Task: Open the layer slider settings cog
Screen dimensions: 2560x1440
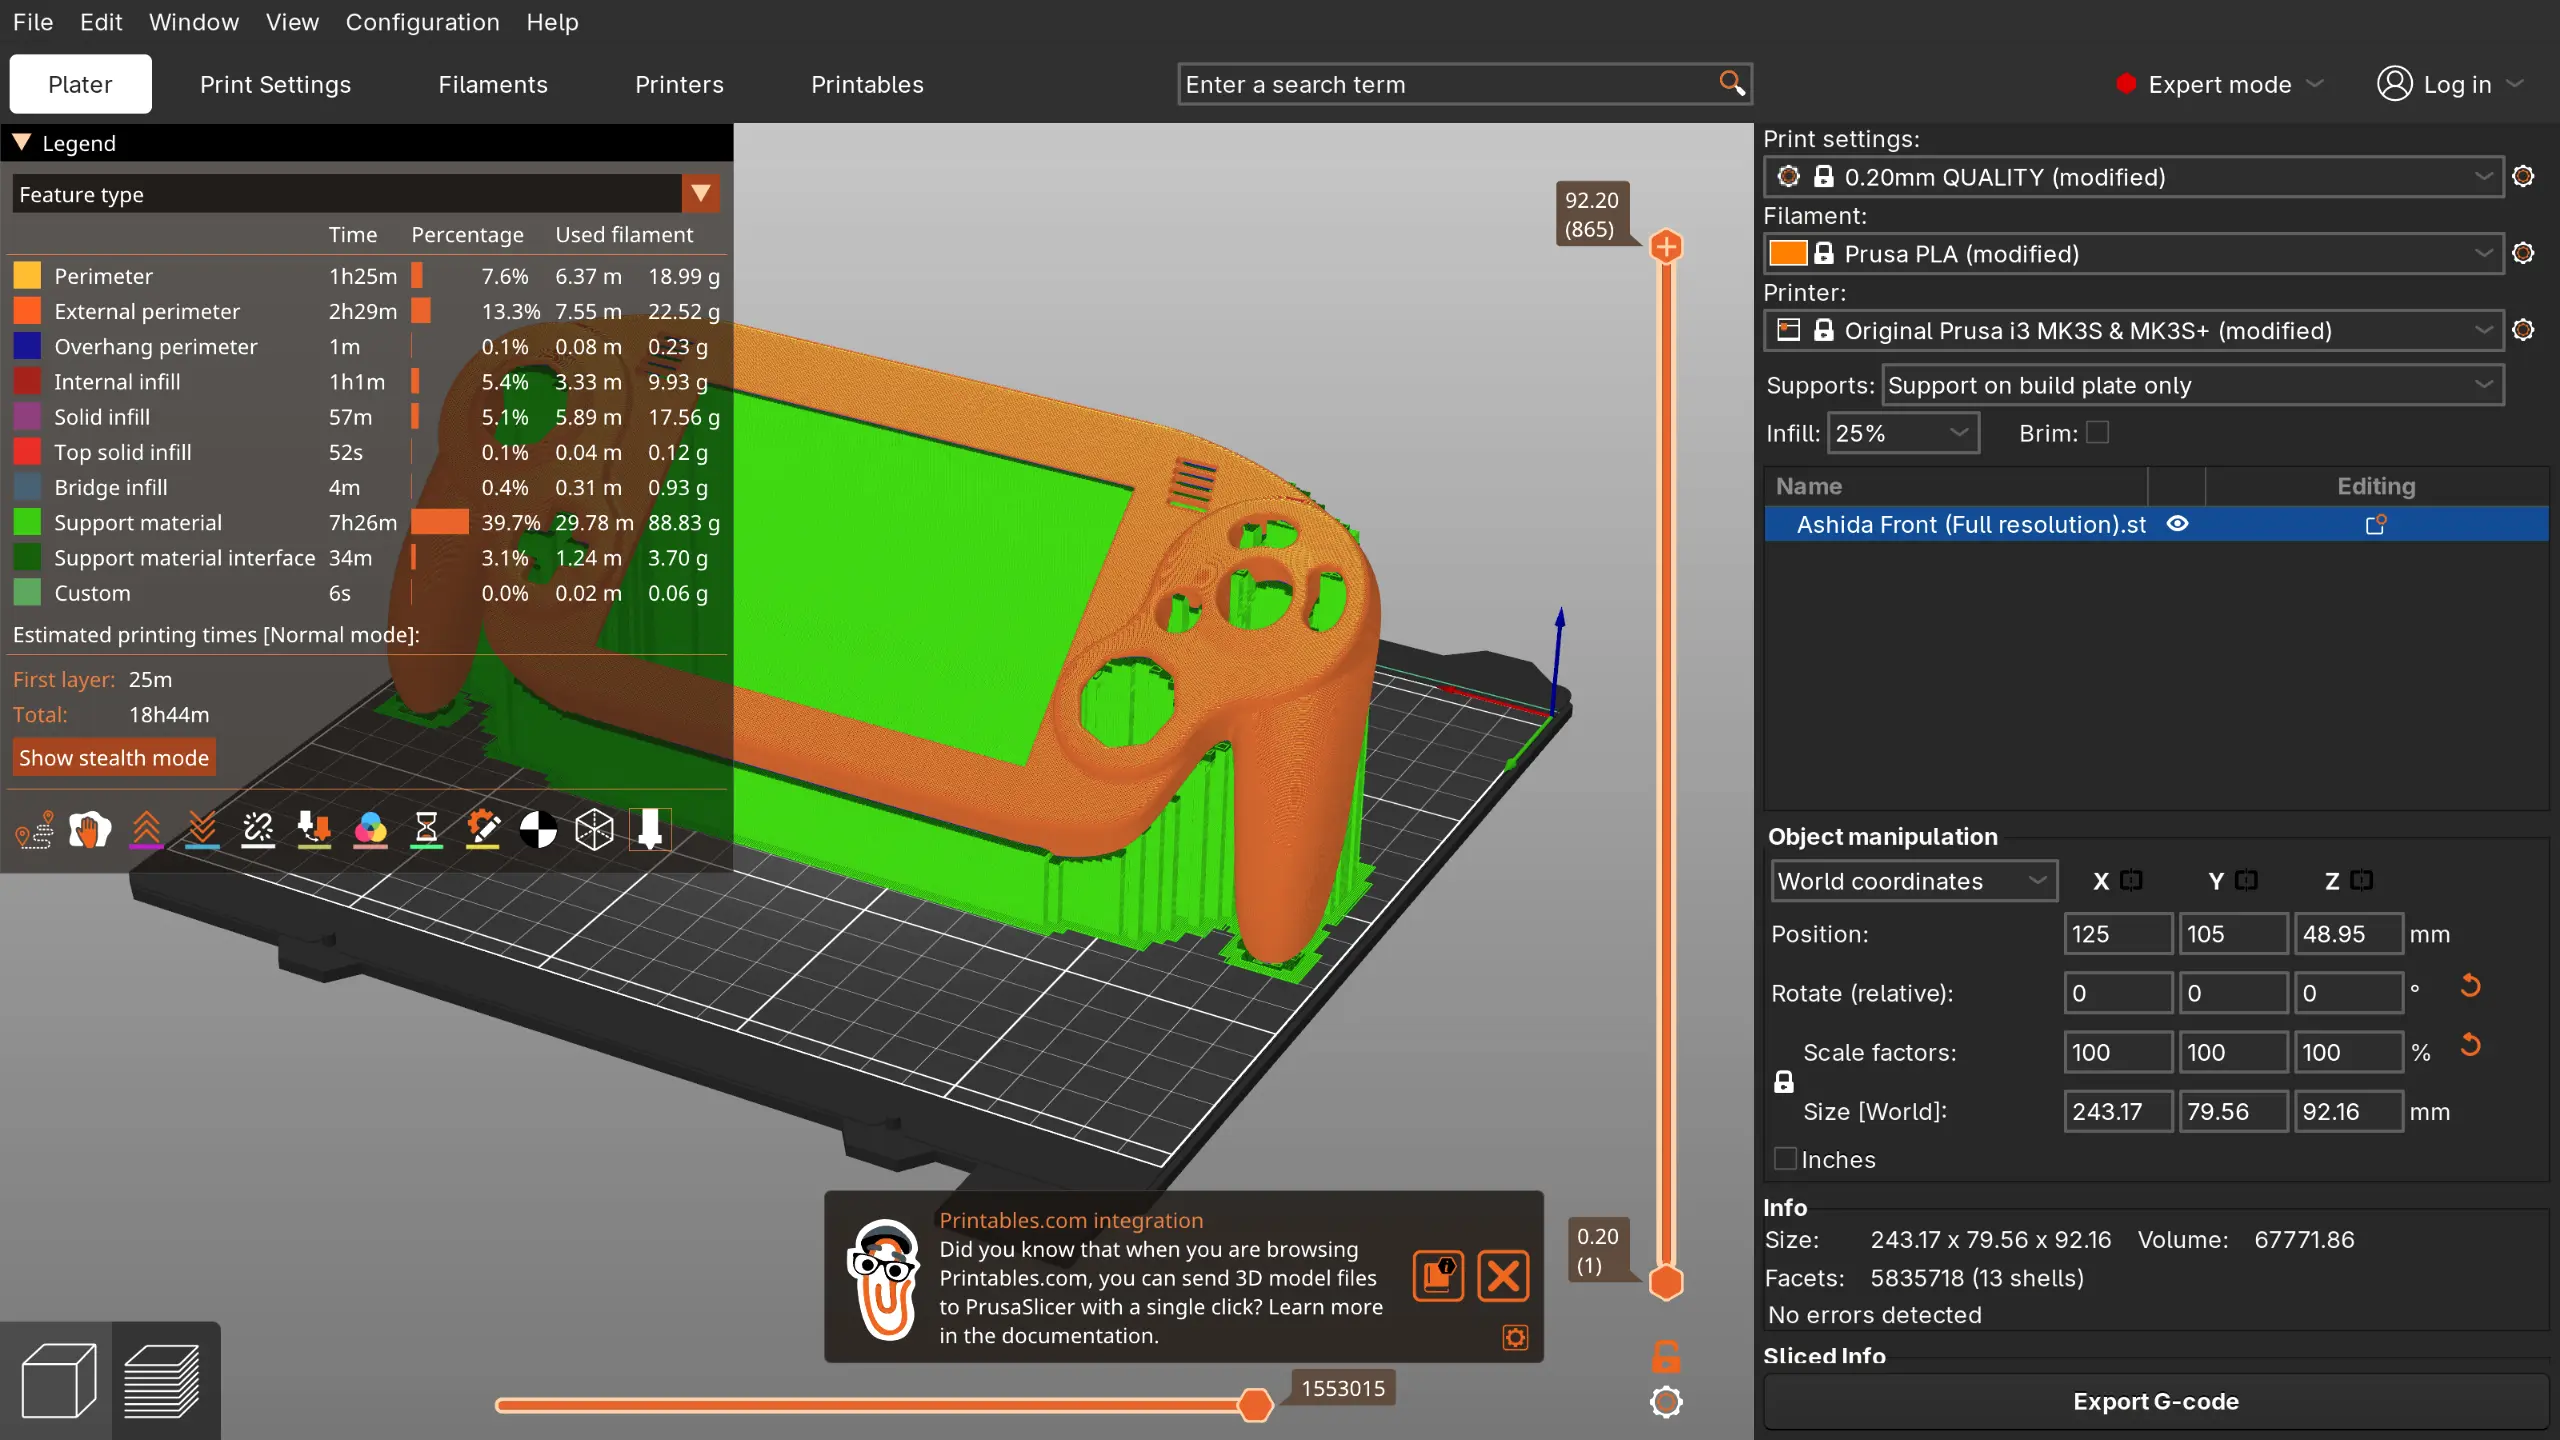Action: click(1666, 1402)
